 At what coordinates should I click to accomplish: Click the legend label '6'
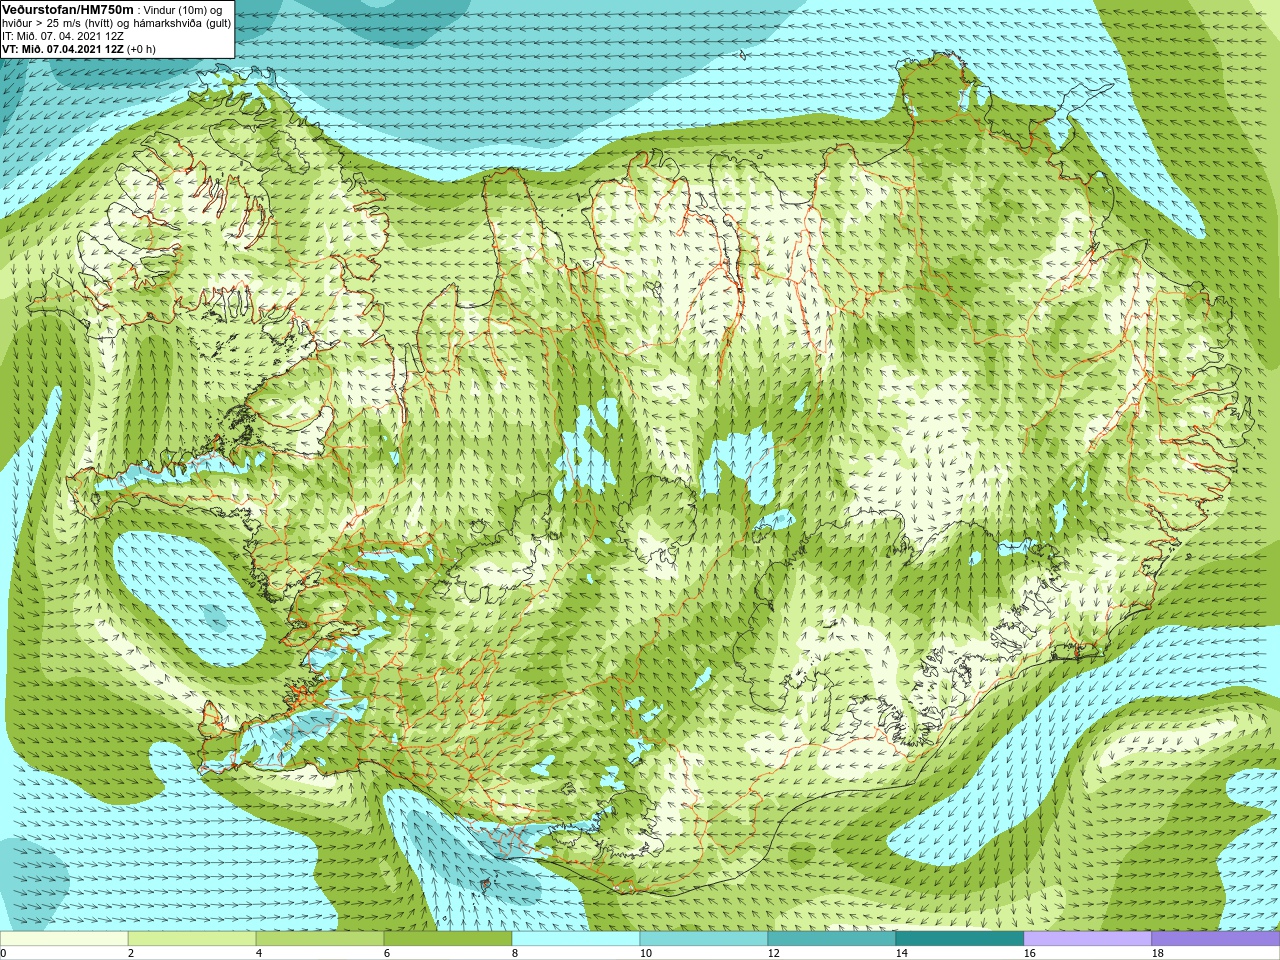click(387, 954)
